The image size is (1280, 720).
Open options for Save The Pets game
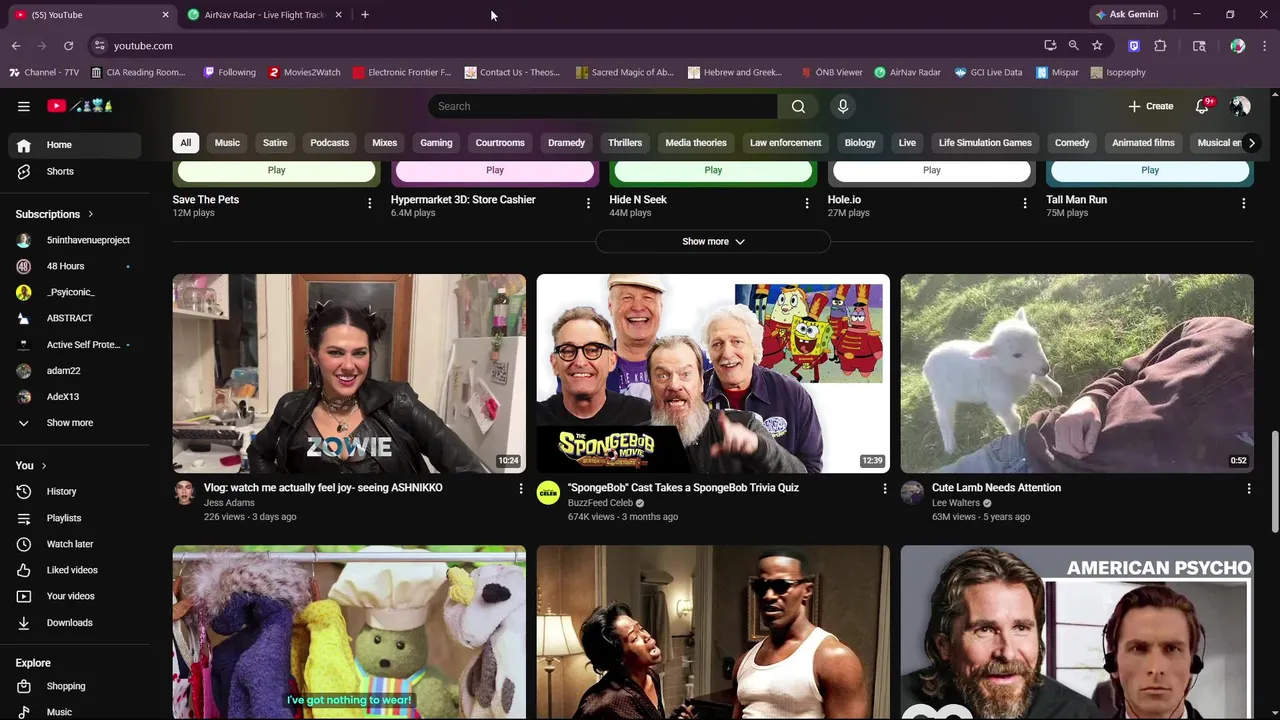tap(369, 203)
